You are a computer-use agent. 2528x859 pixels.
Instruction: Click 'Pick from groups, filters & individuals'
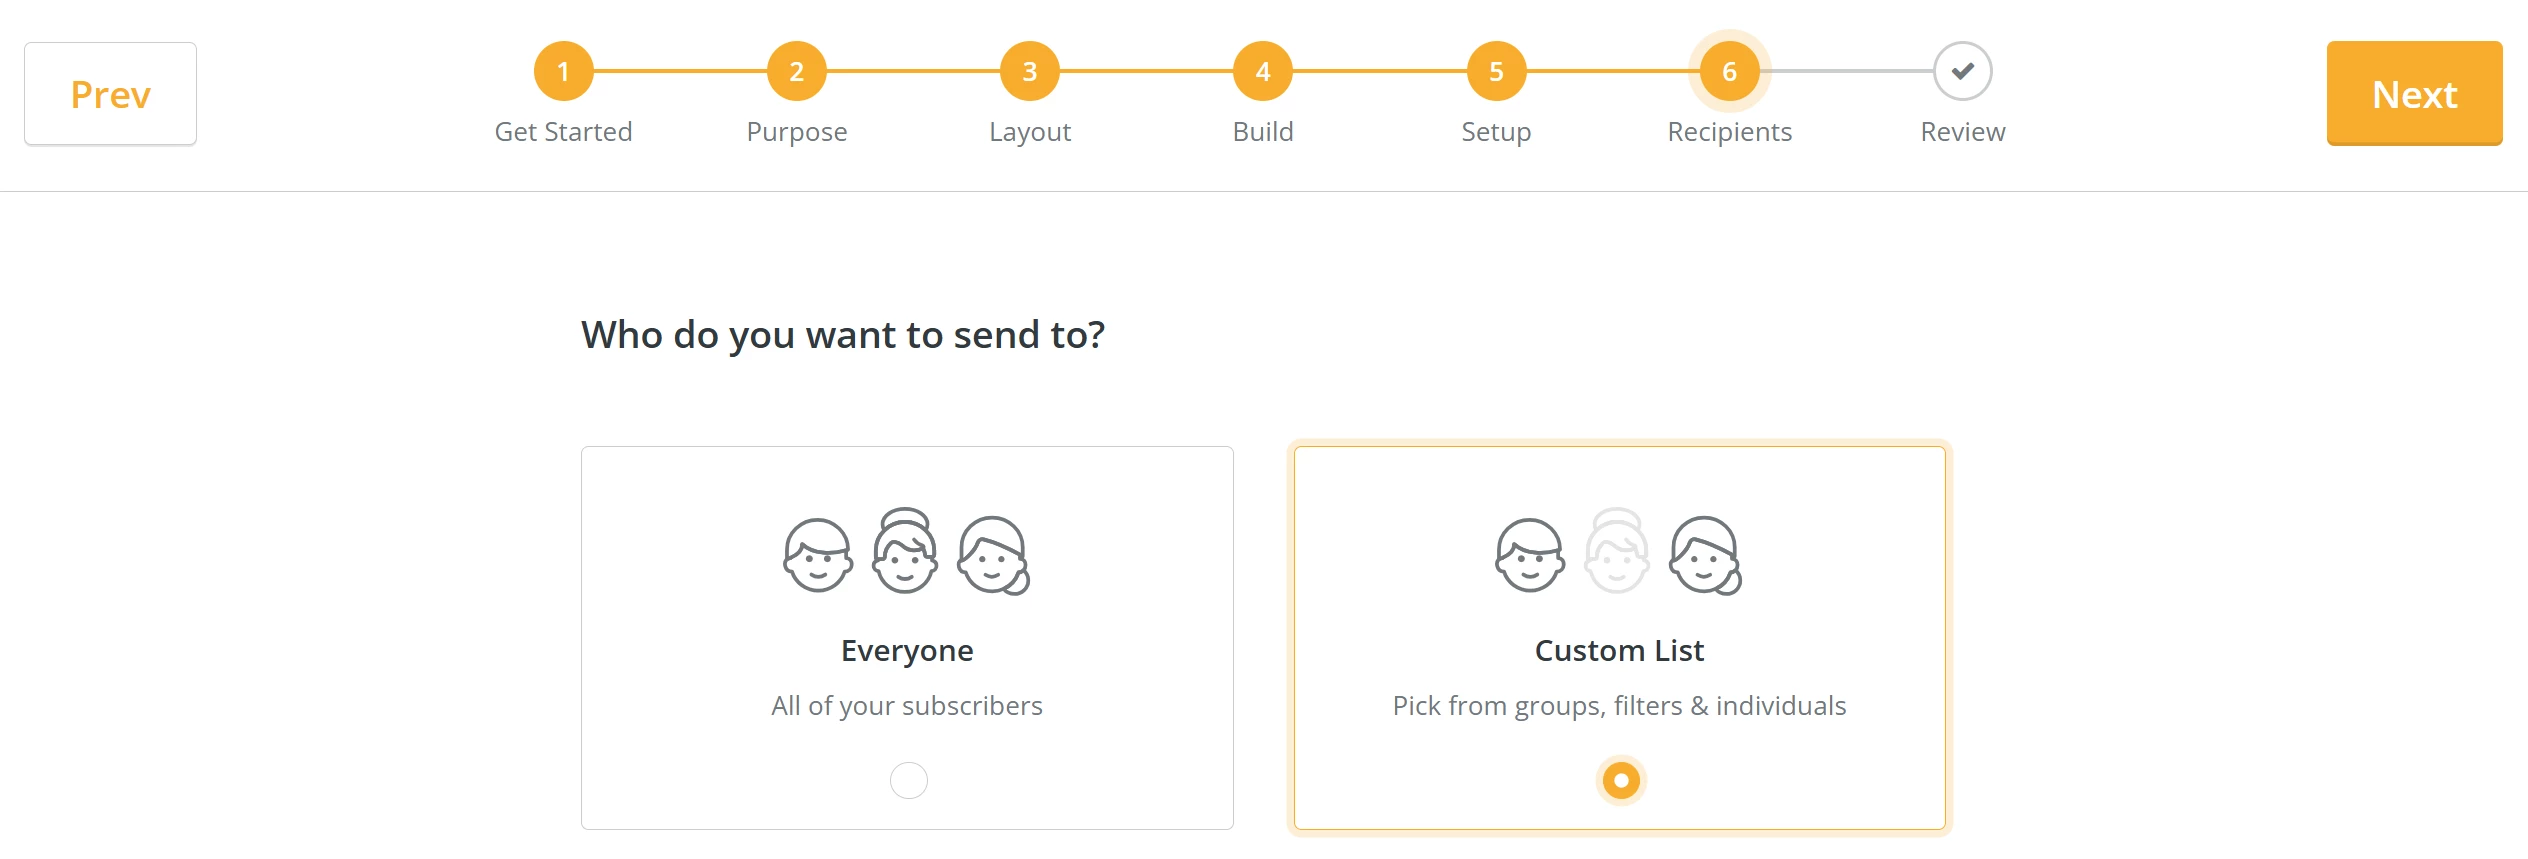pyautogui.click(x=1619, y=706)
